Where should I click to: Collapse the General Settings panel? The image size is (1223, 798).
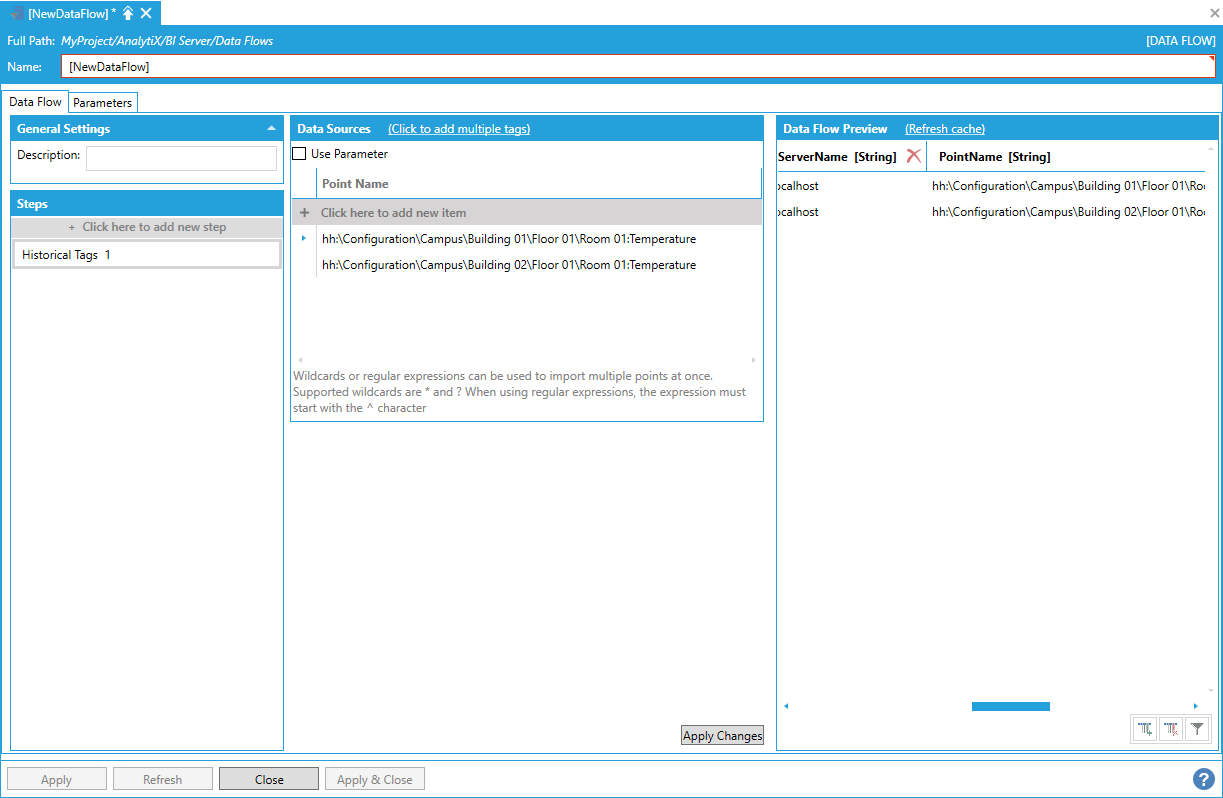271,129
